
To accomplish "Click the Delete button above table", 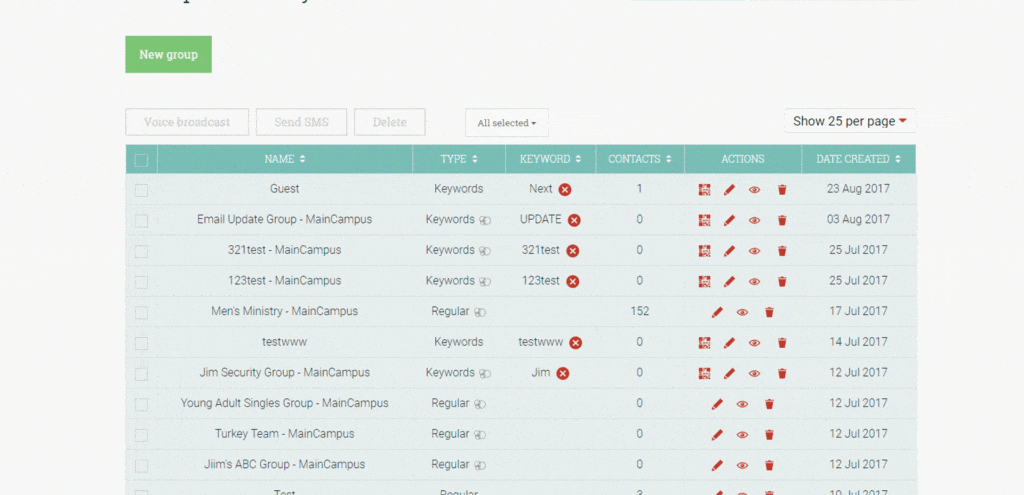I will pyautogui.click(x=390, y=122).
